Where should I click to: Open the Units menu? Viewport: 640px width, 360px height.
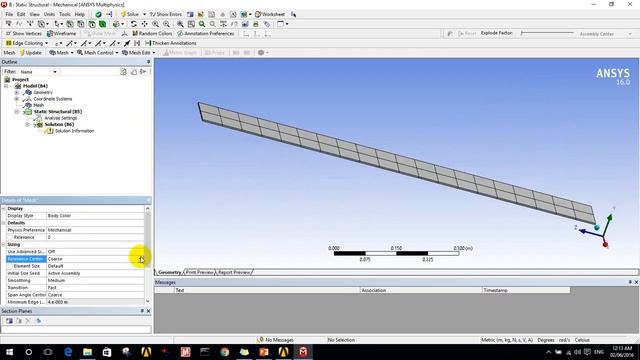coord(49,14)
